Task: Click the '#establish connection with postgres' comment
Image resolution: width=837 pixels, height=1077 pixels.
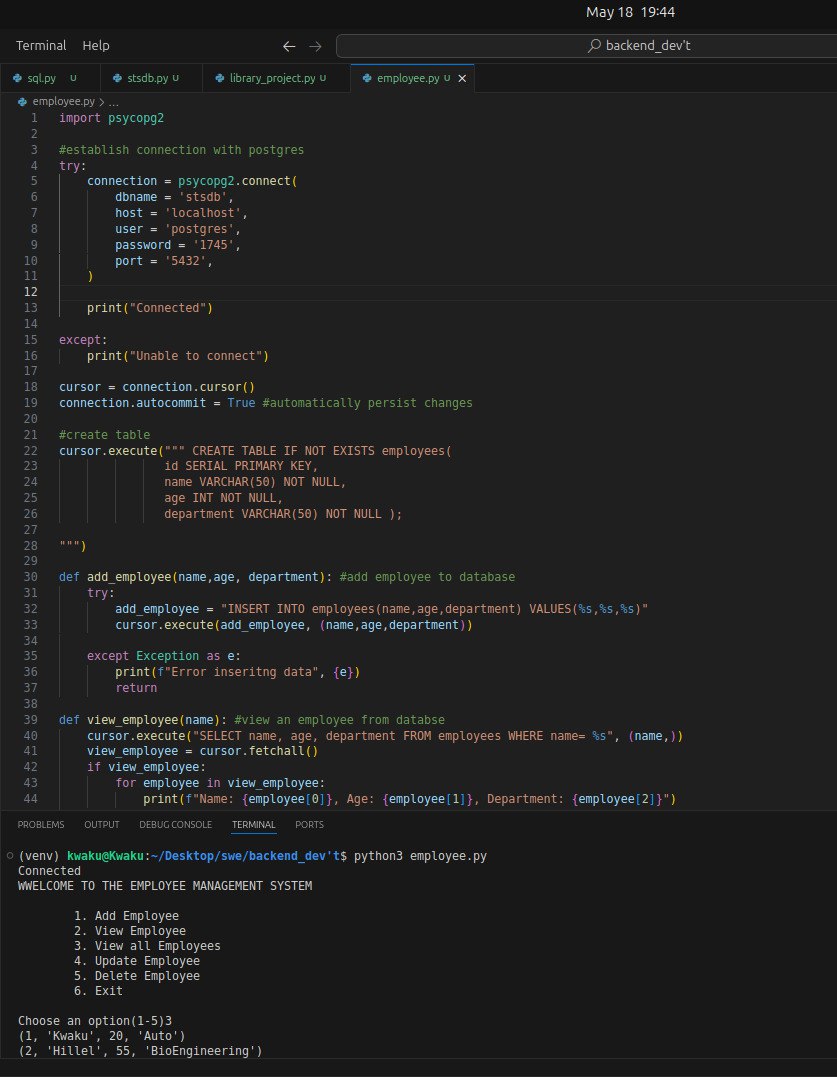Action: click(181, 150)
